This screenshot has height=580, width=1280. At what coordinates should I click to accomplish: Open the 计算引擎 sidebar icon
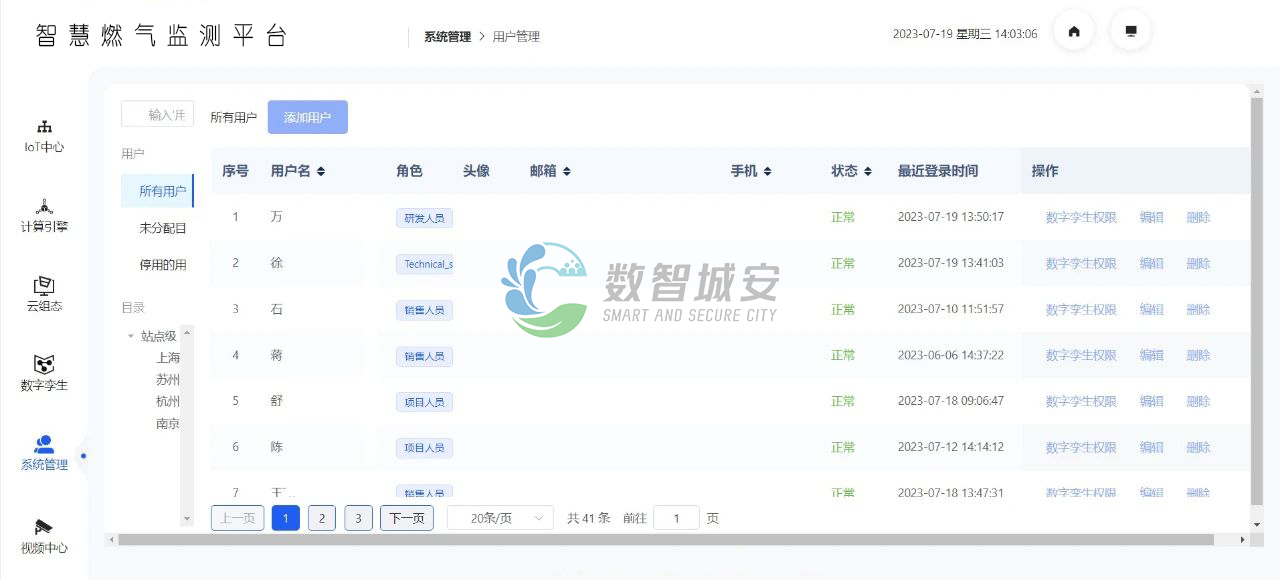(x=44, y=207)
